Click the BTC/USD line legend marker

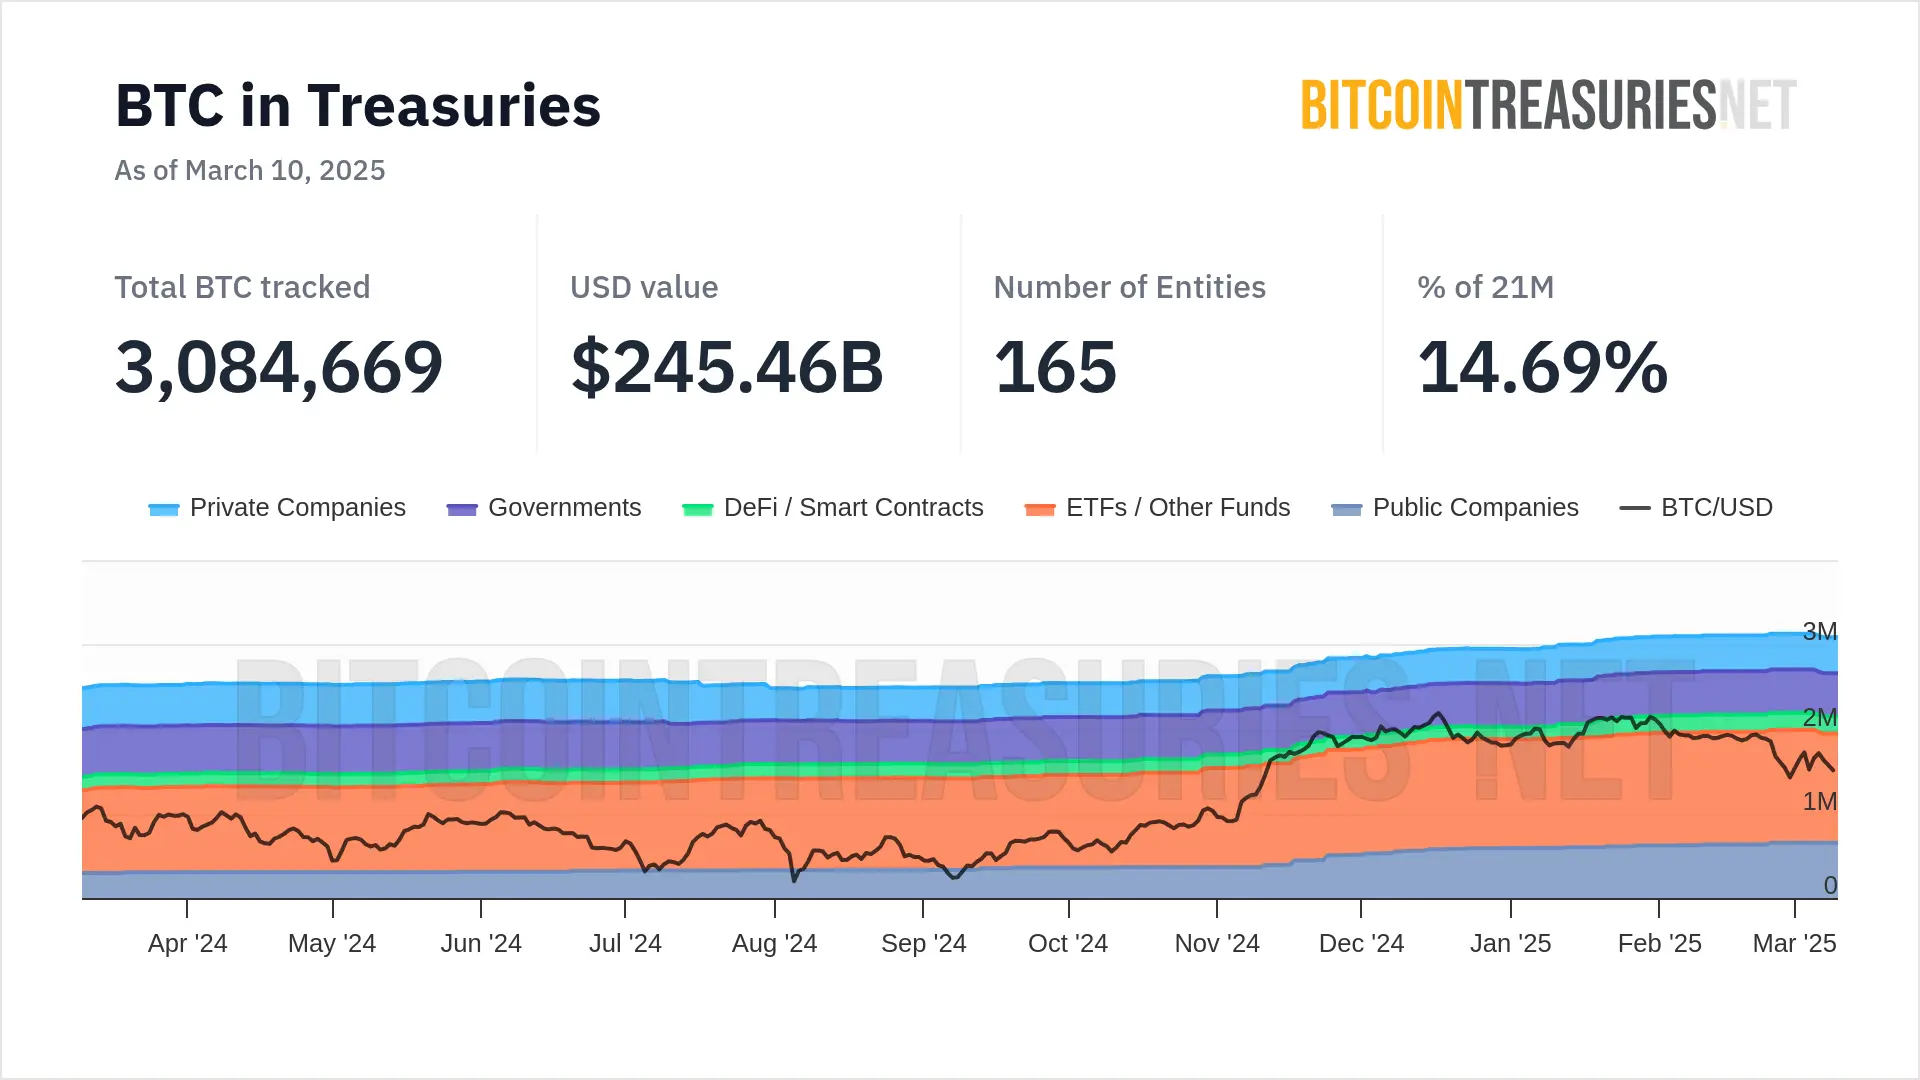point(1635,508)
